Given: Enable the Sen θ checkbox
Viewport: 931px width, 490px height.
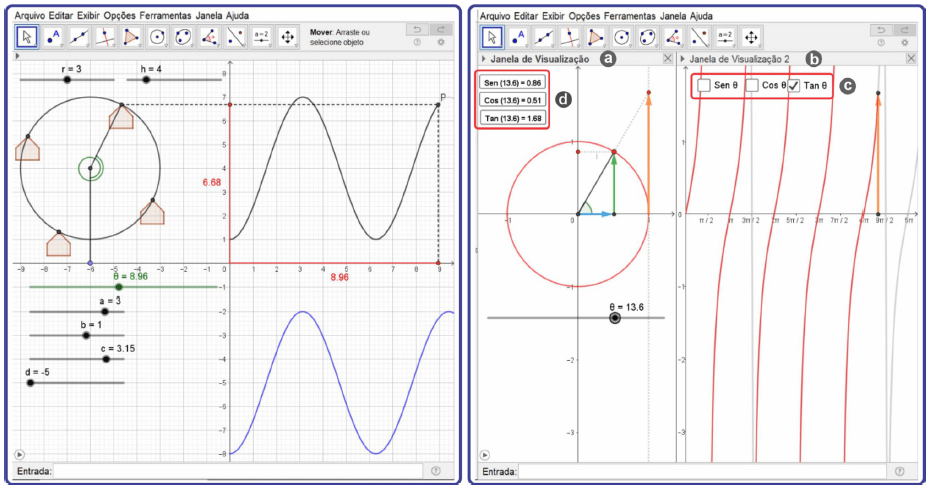Looking at the screenshot, I should coord(704,86).
